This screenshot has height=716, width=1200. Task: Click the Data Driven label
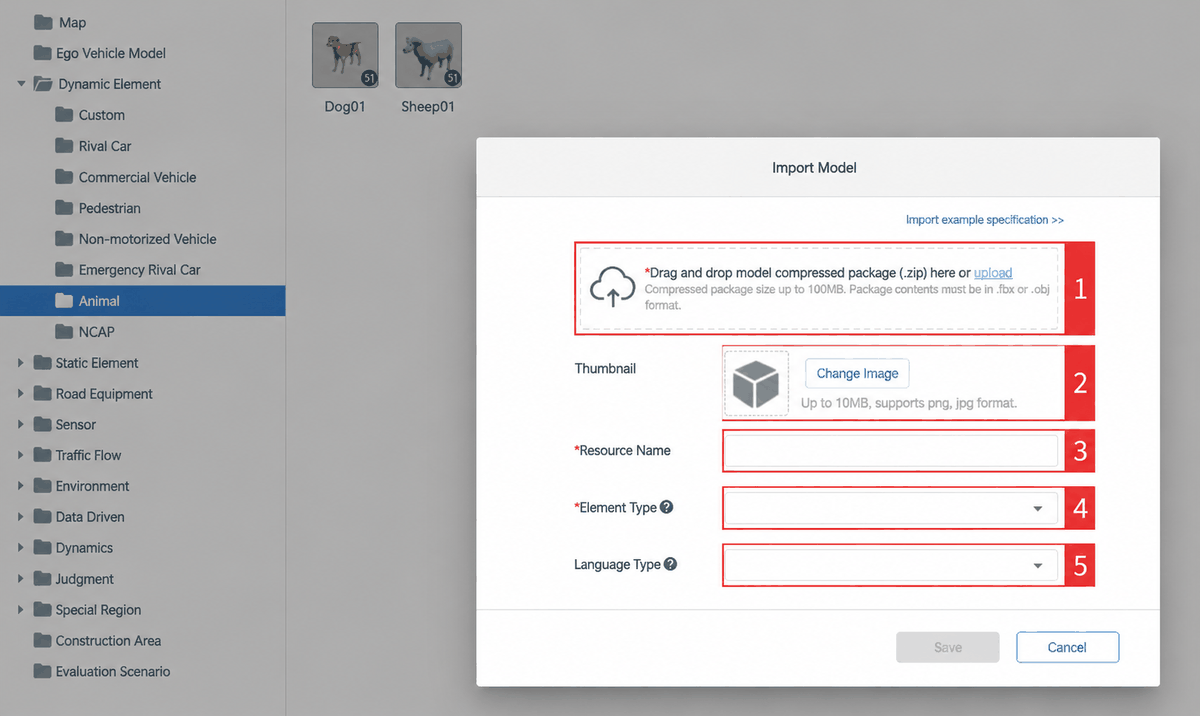pos(90,517)
